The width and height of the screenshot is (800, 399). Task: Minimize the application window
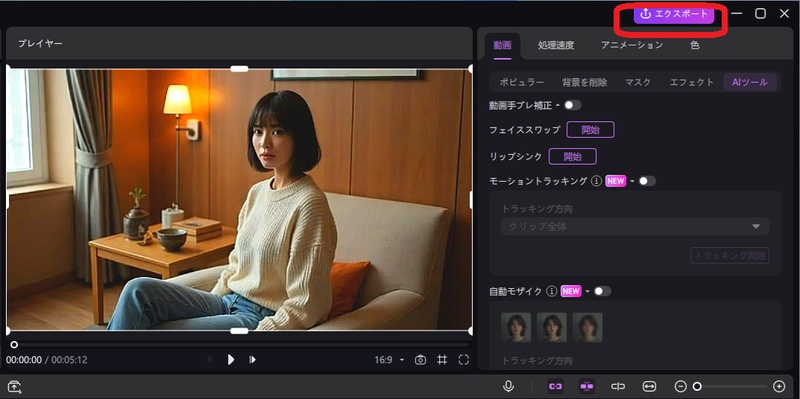coord(737,14)
